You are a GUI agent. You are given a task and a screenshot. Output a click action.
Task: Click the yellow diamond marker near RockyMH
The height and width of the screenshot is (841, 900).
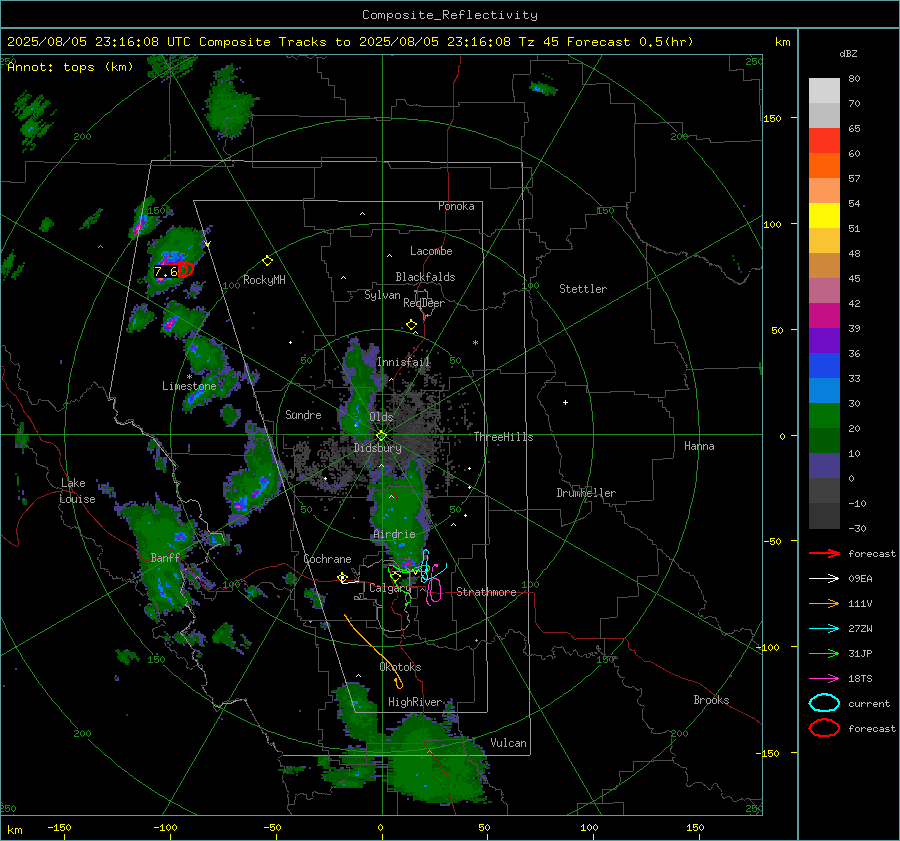click(267, 261)
